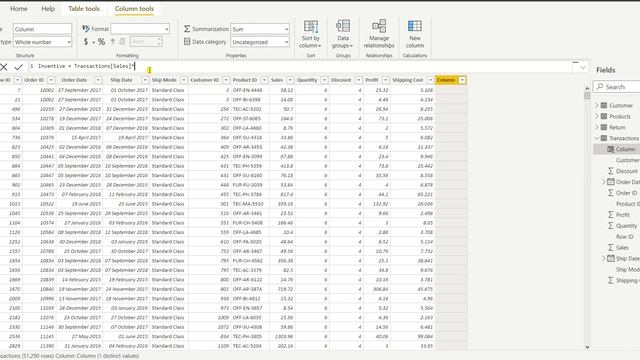Select the Transactions table icon in Fields
Screen dimensions: 640x360
pyautogui.click(x=604, y=138)
